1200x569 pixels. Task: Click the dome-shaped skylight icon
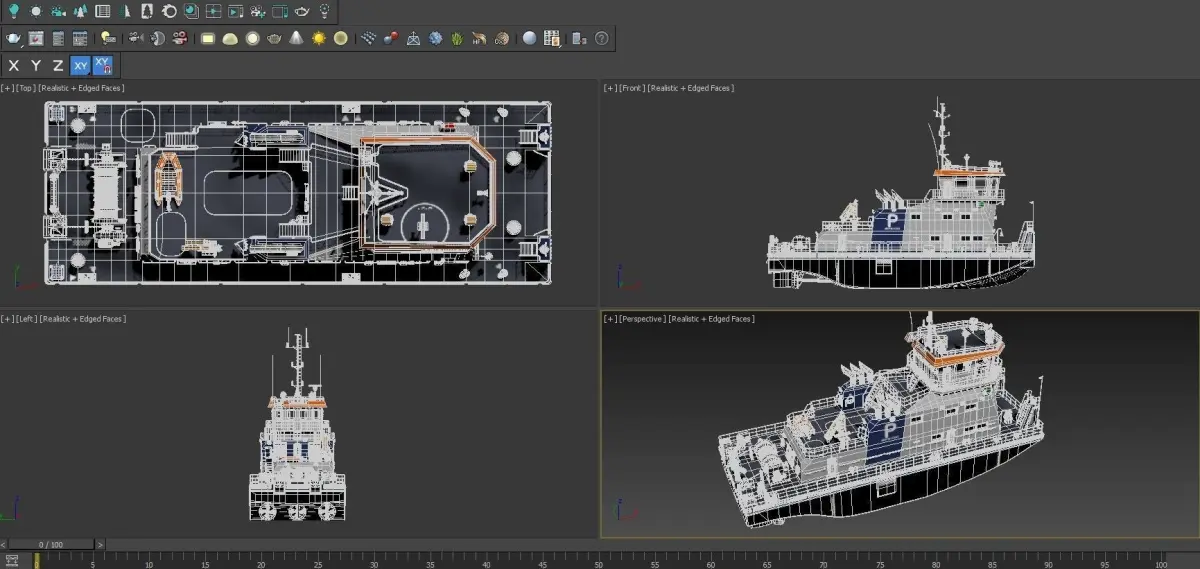point(230,39)
